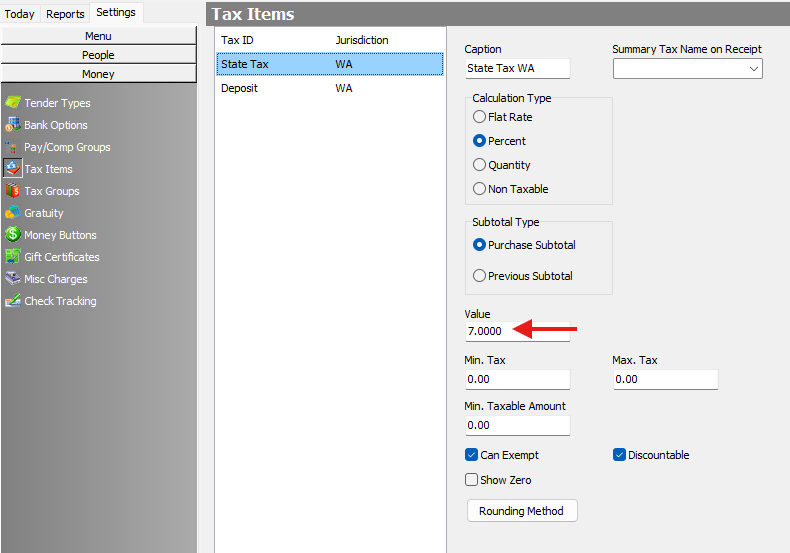This screenshot has width=790, height=553.
Task: Click the Value field showing 7.0000
Action: (x=517, y=331)
